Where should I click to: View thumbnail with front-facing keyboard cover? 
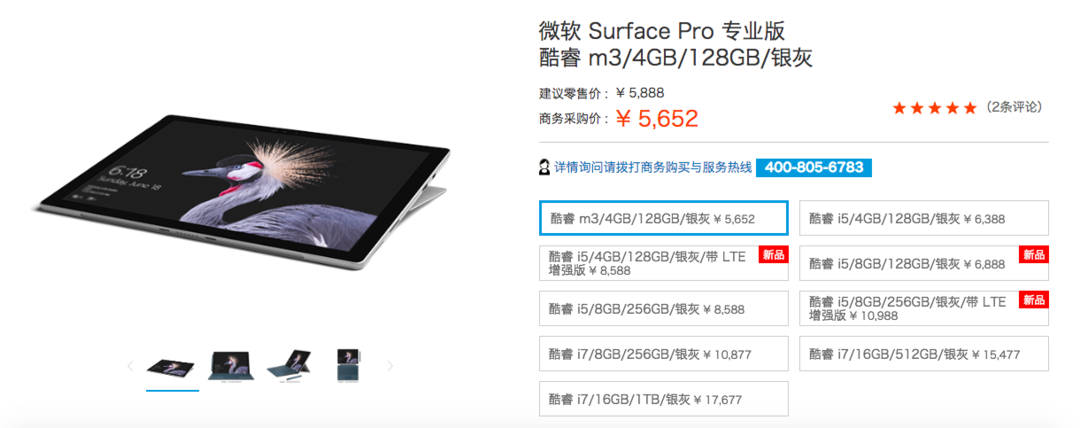tap(232, 365)
